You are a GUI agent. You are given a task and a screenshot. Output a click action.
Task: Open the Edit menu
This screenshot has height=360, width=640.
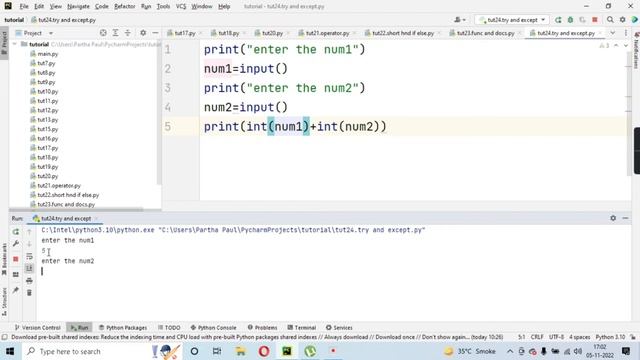(39, 7)
